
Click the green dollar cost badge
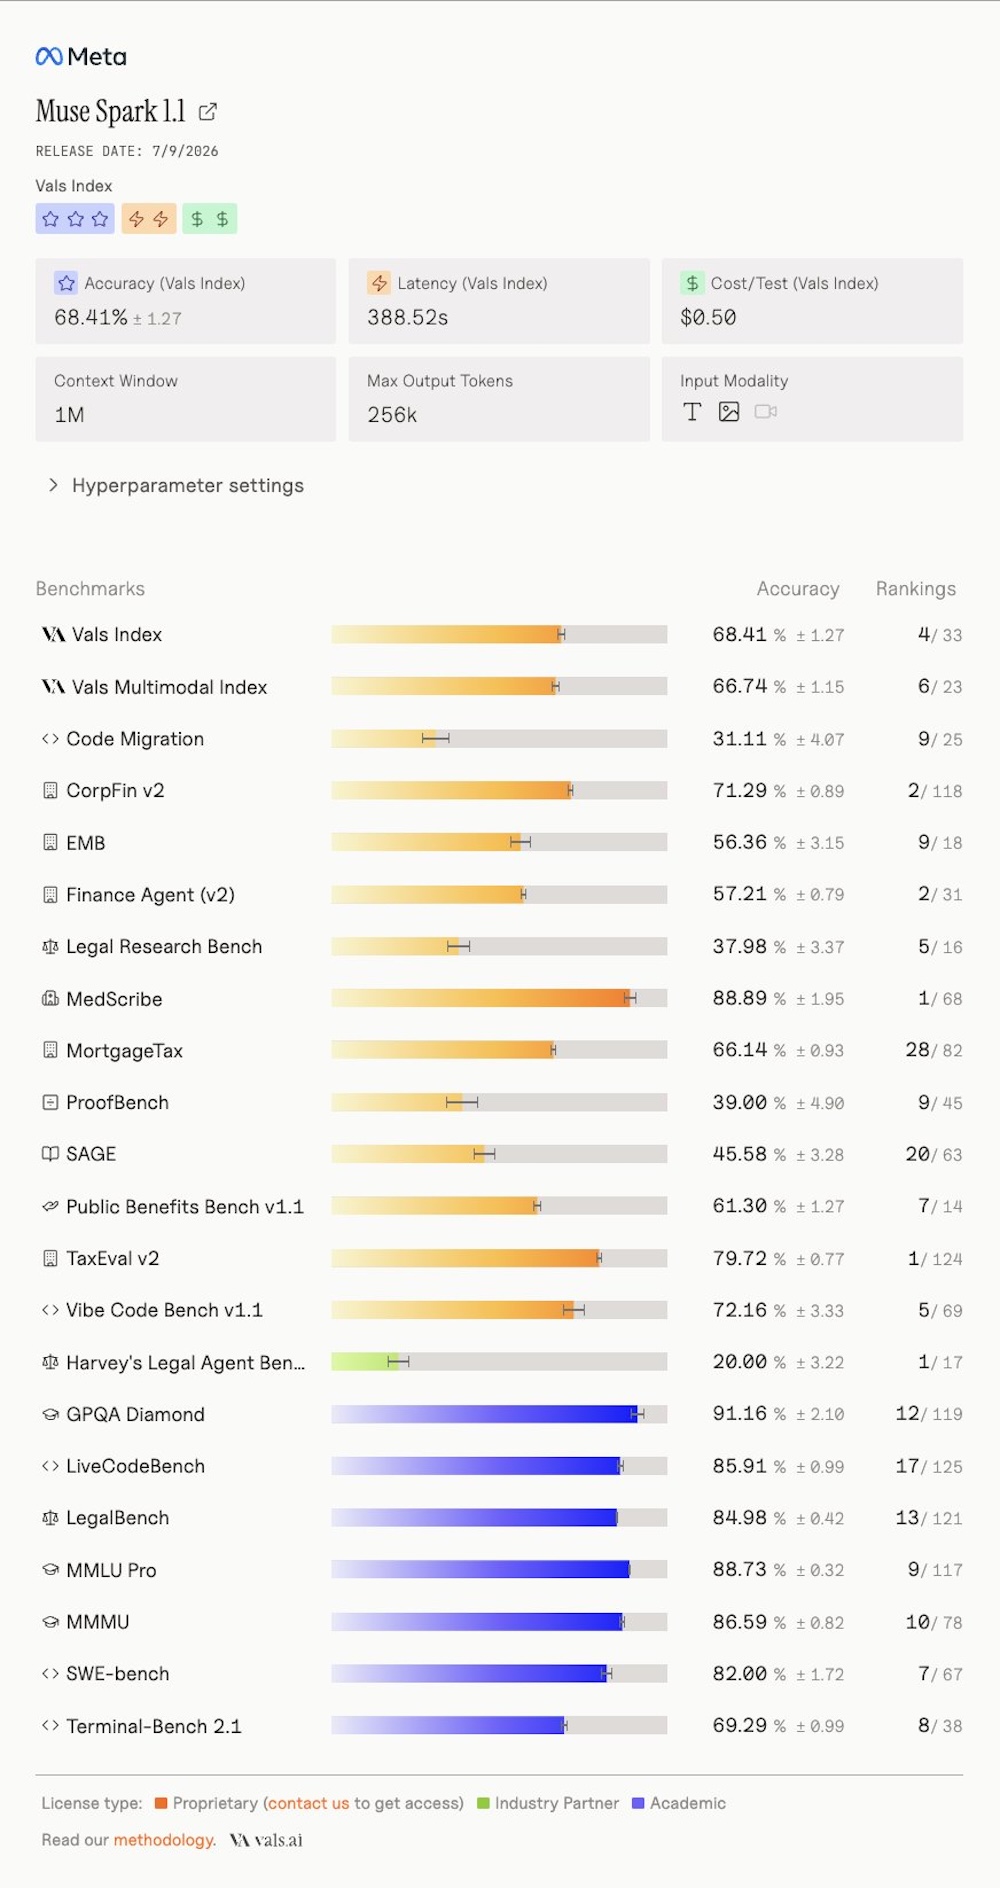210,219
